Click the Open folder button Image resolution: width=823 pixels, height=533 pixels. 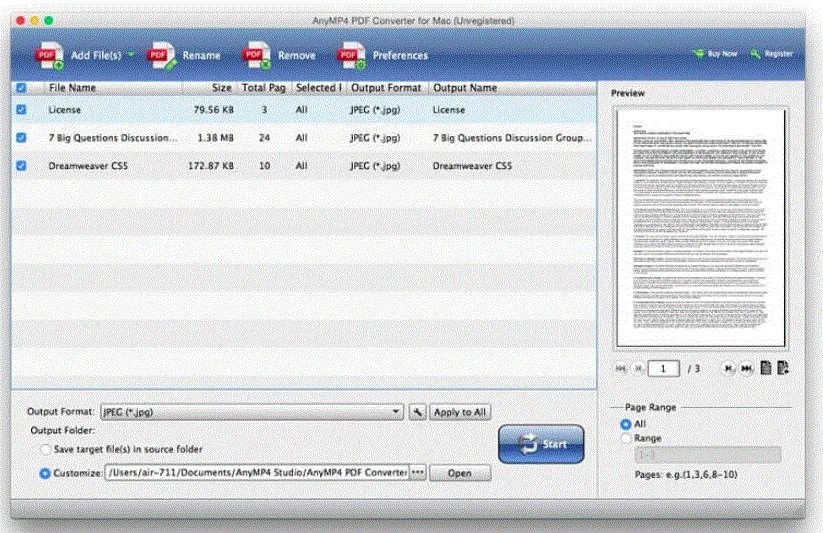click(460, 473)
